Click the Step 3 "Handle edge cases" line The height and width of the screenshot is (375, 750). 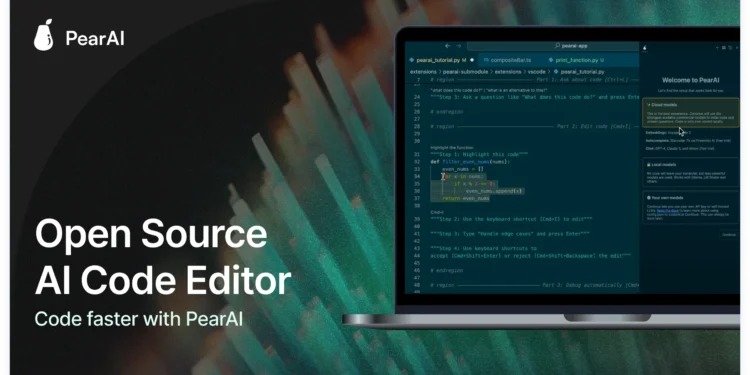(510, 233)
